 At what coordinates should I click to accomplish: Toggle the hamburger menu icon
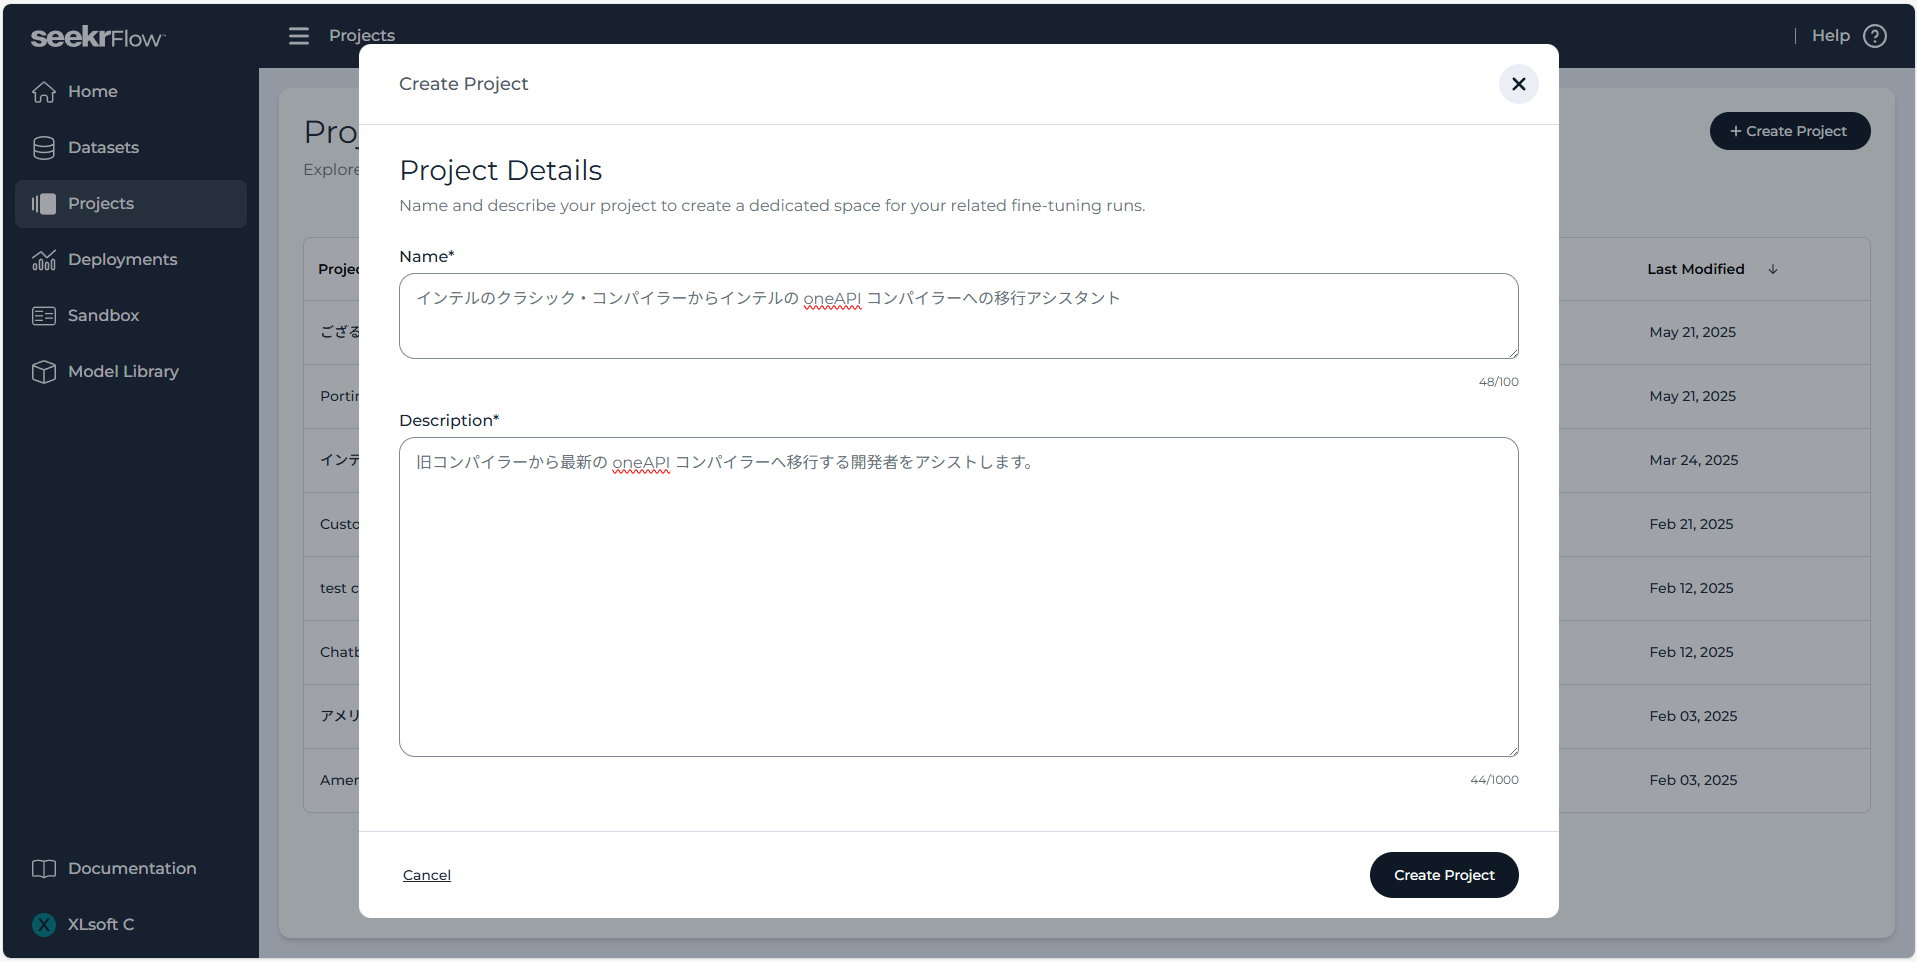(299, 36)
